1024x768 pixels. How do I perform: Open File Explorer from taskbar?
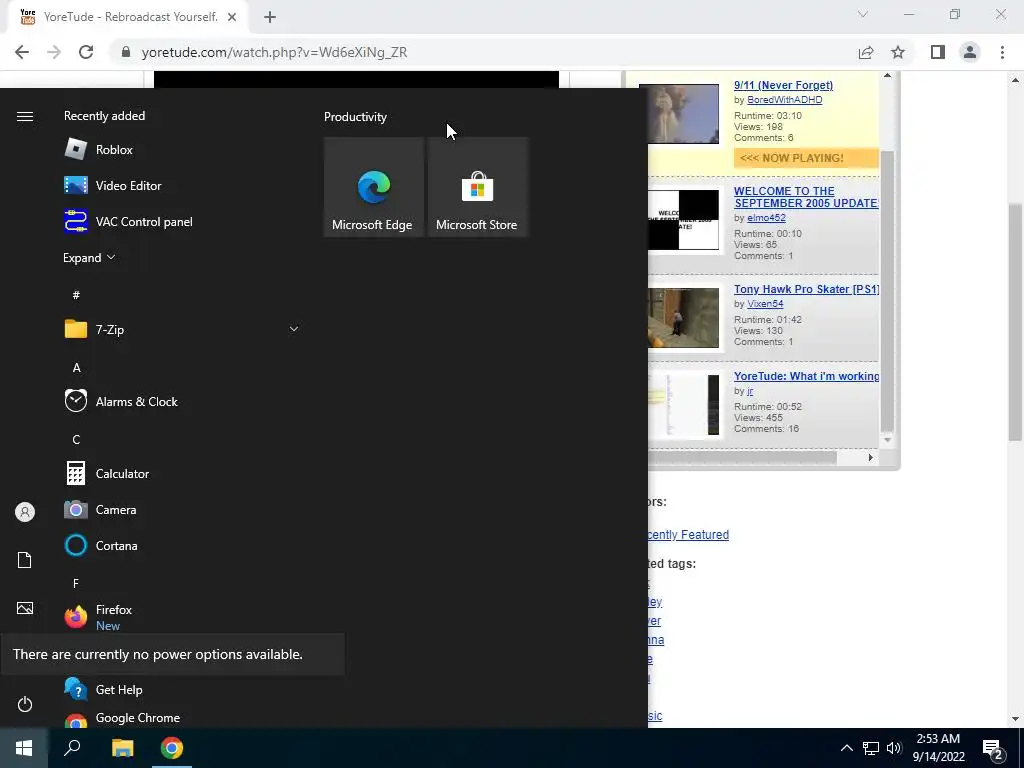(x=122, y=748)
